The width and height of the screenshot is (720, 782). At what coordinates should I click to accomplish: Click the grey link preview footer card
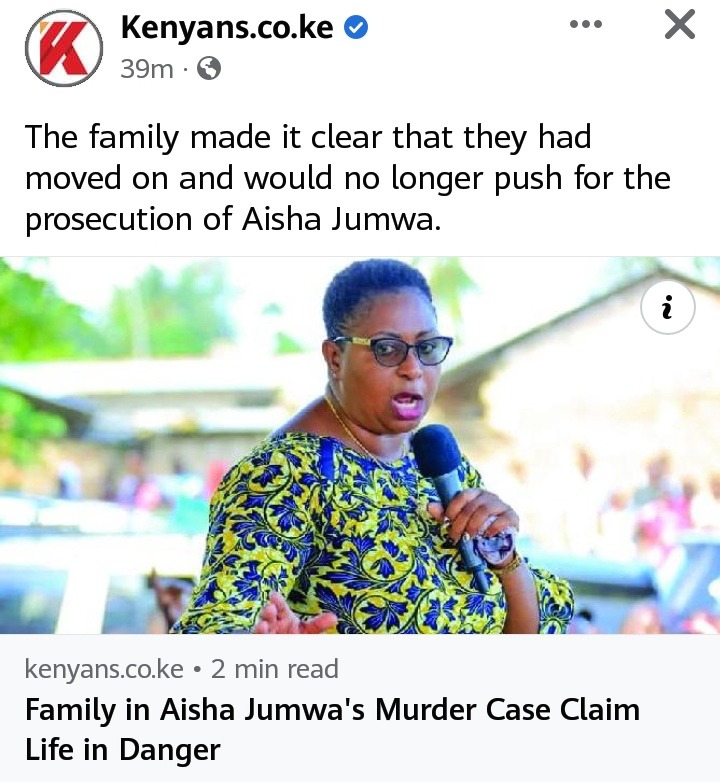point(360,708)
